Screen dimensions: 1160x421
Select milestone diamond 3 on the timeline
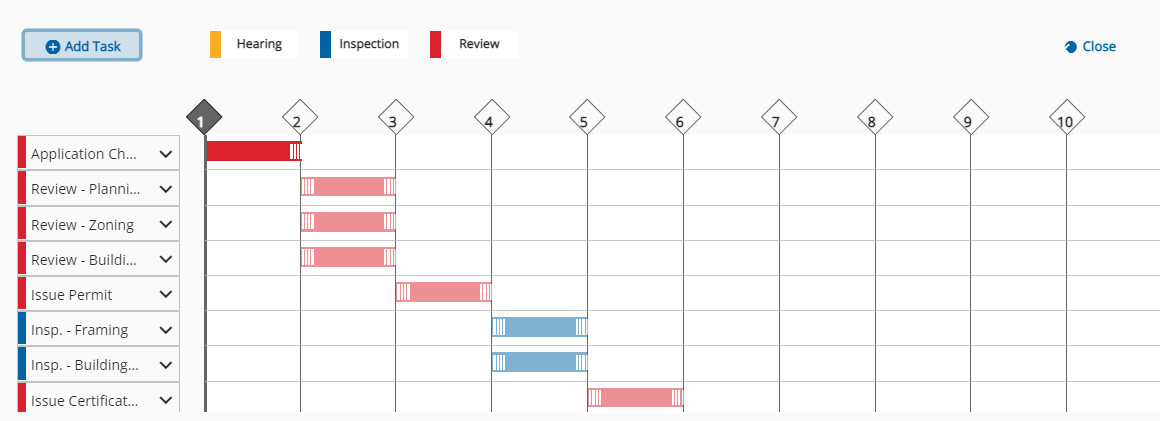coord(395,118)
